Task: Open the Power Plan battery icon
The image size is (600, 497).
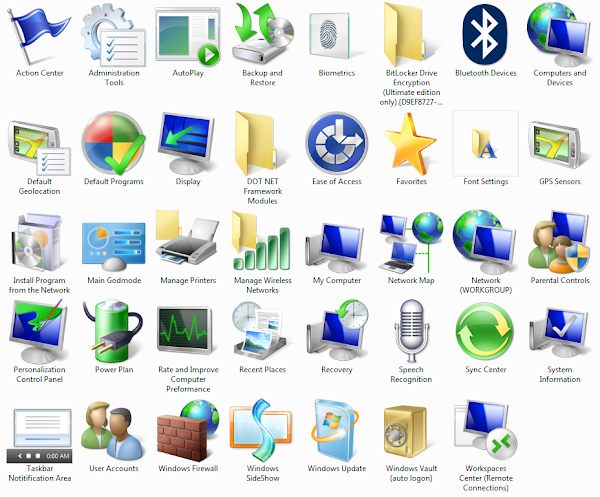Action: [x=113, y=331]
